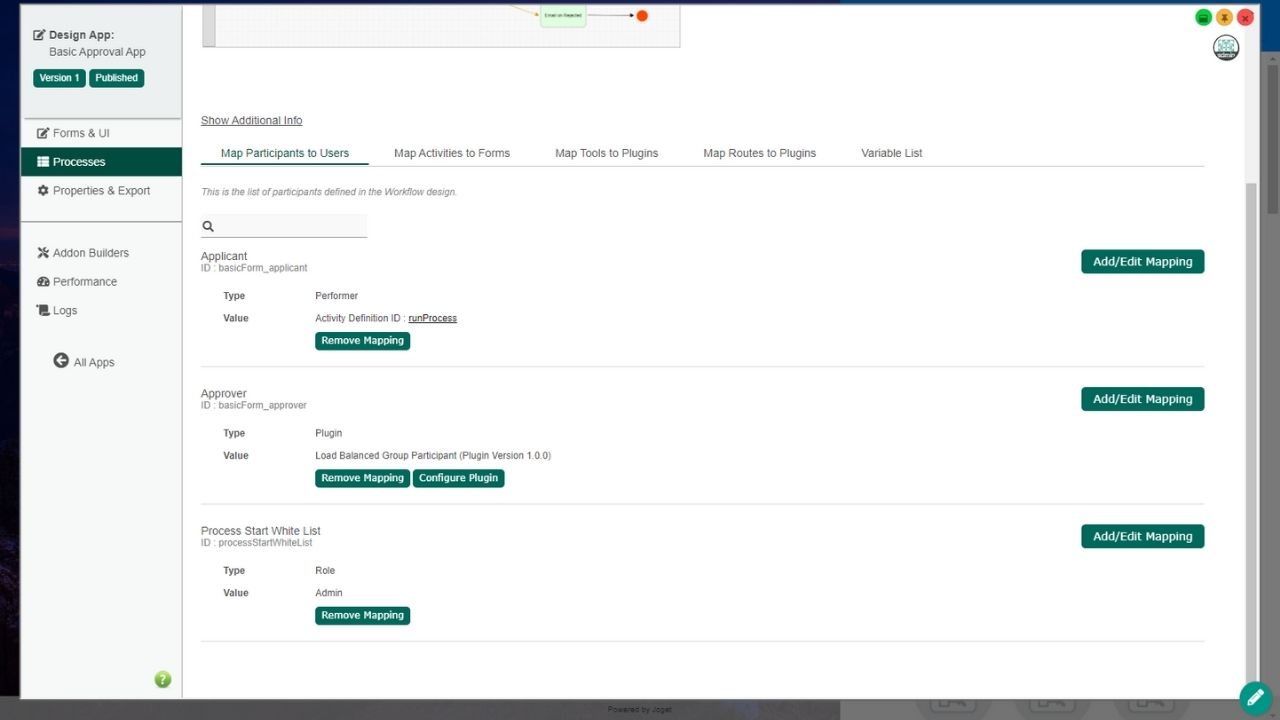Click the green minimize panel circle icon
The image size is (1280, 720).
[x=1204, y=18]
